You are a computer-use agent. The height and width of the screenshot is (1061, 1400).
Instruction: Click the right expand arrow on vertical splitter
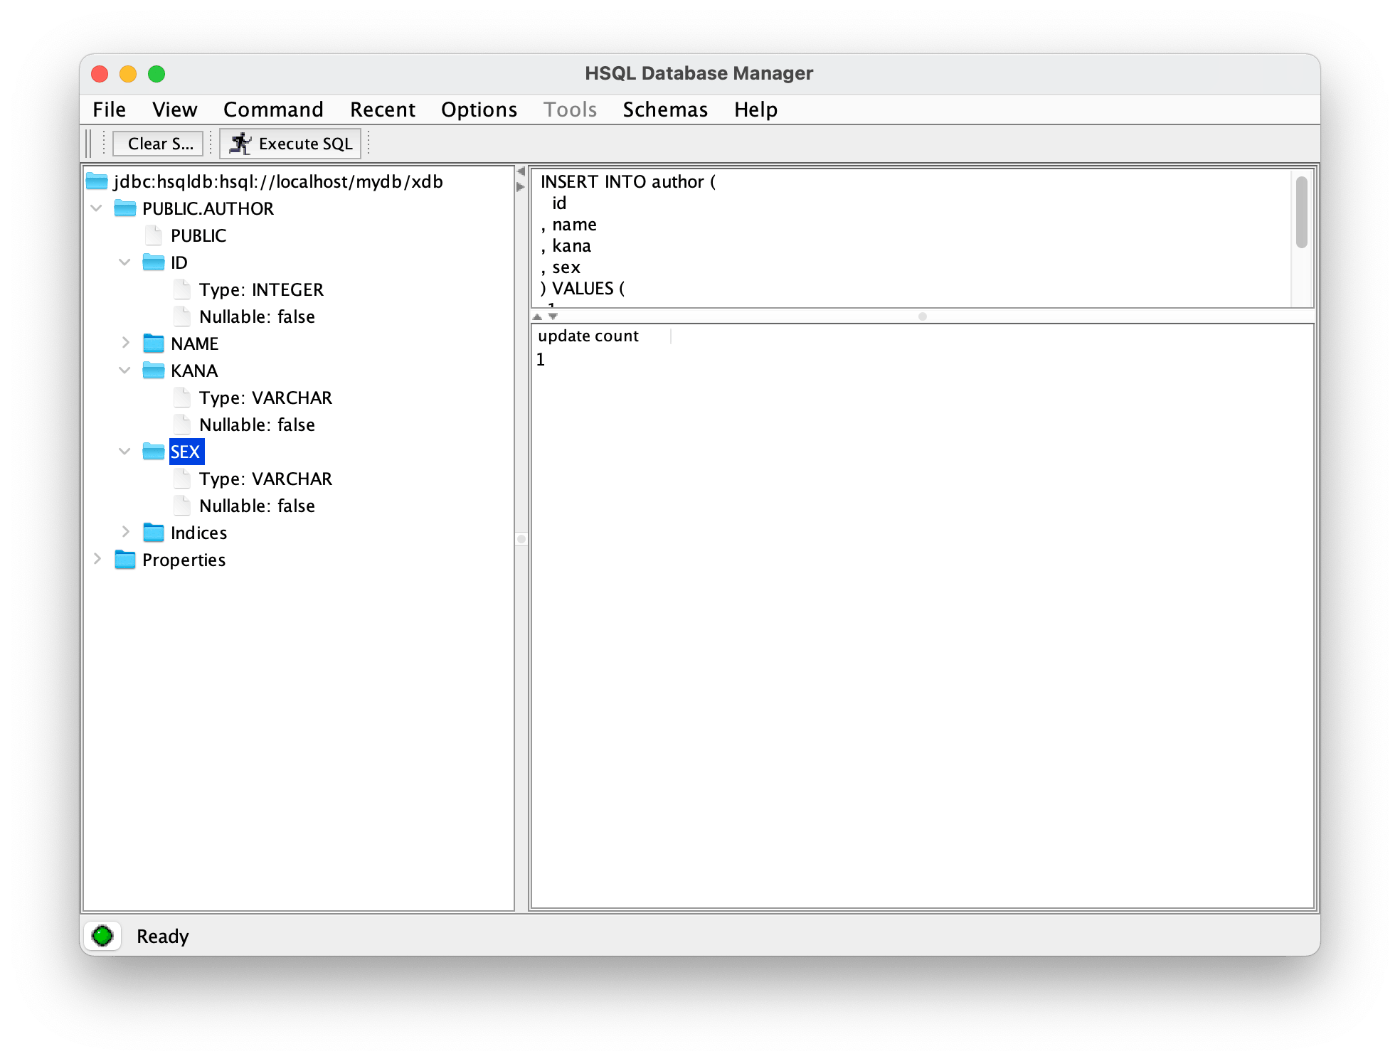click(521, 187)
